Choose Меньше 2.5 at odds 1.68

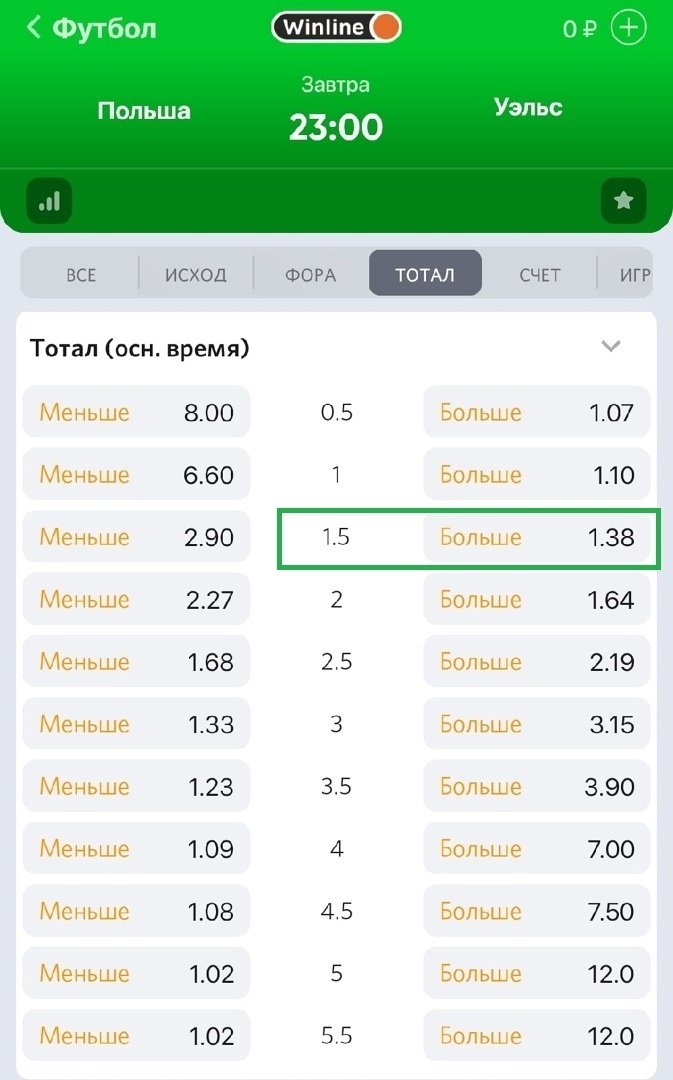click(x=136, y=662)
